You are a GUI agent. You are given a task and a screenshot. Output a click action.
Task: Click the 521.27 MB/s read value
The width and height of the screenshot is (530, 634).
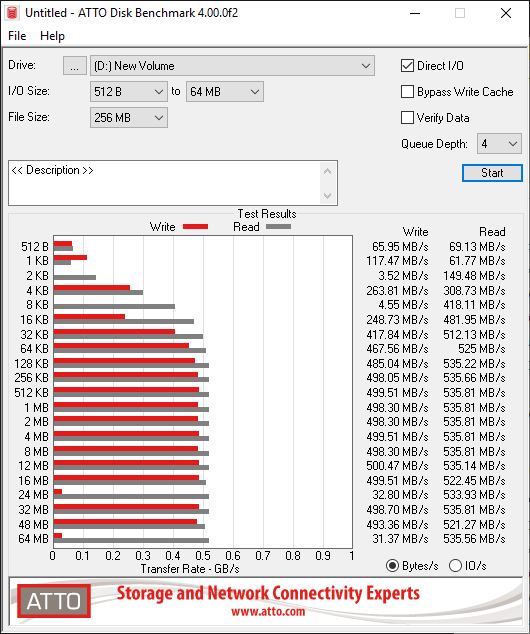tap(474, 524)
